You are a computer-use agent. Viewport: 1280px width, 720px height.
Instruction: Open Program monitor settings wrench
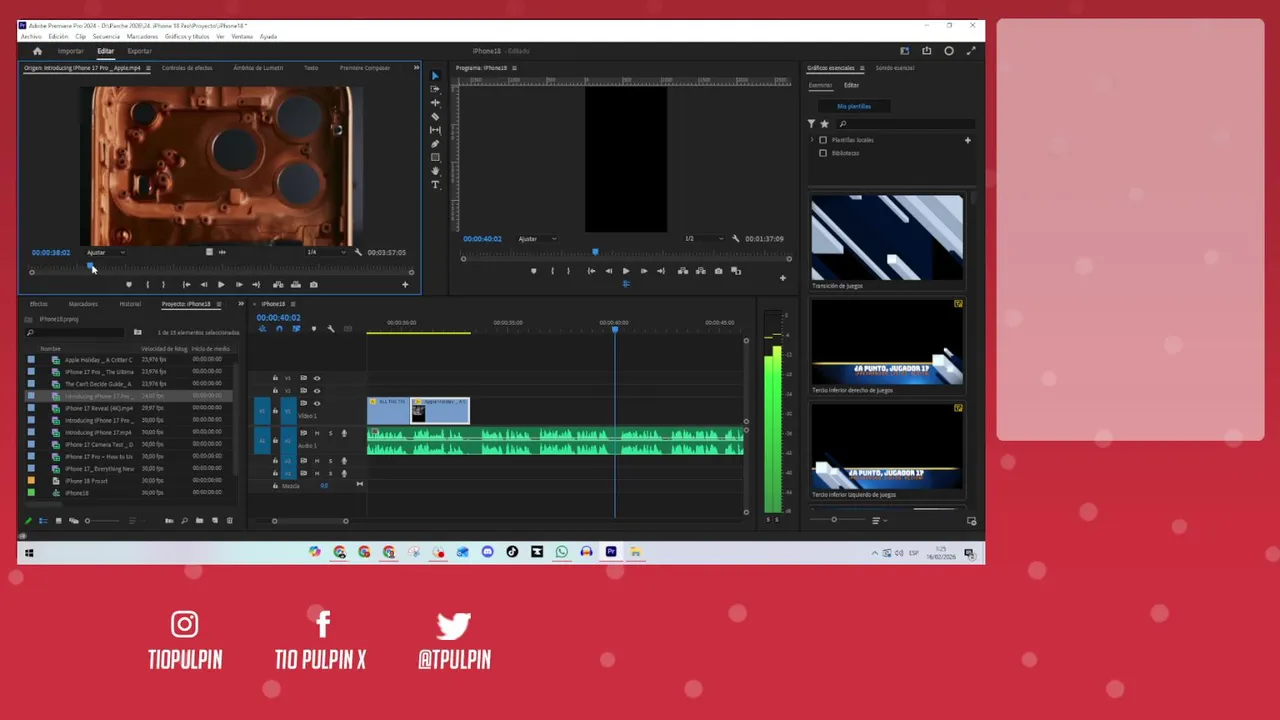click(736, 239)
